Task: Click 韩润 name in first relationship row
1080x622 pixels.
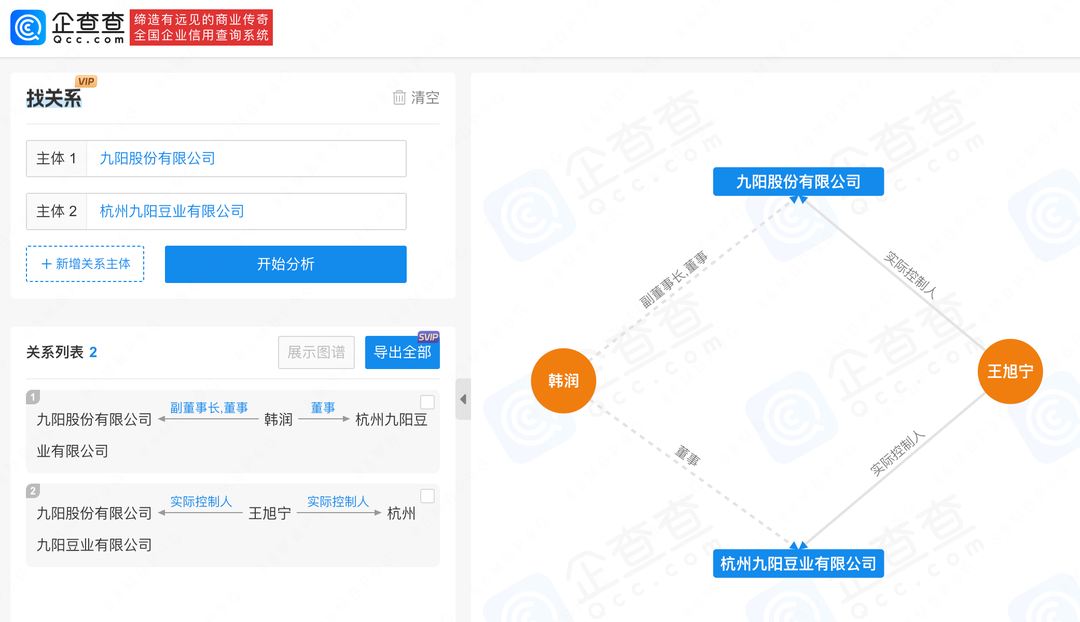Action: click(278, 419)
